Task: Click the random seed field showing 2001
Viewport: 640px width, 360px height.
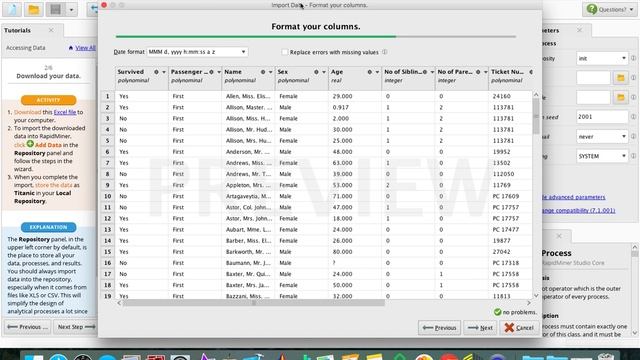Action: point(602,117)
